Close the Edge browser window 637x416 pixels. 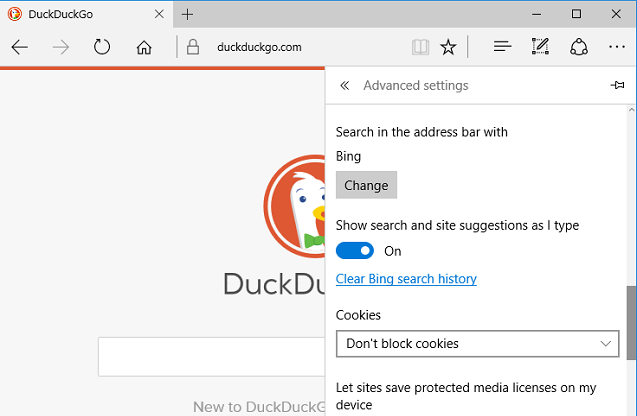tap(616, 14)
